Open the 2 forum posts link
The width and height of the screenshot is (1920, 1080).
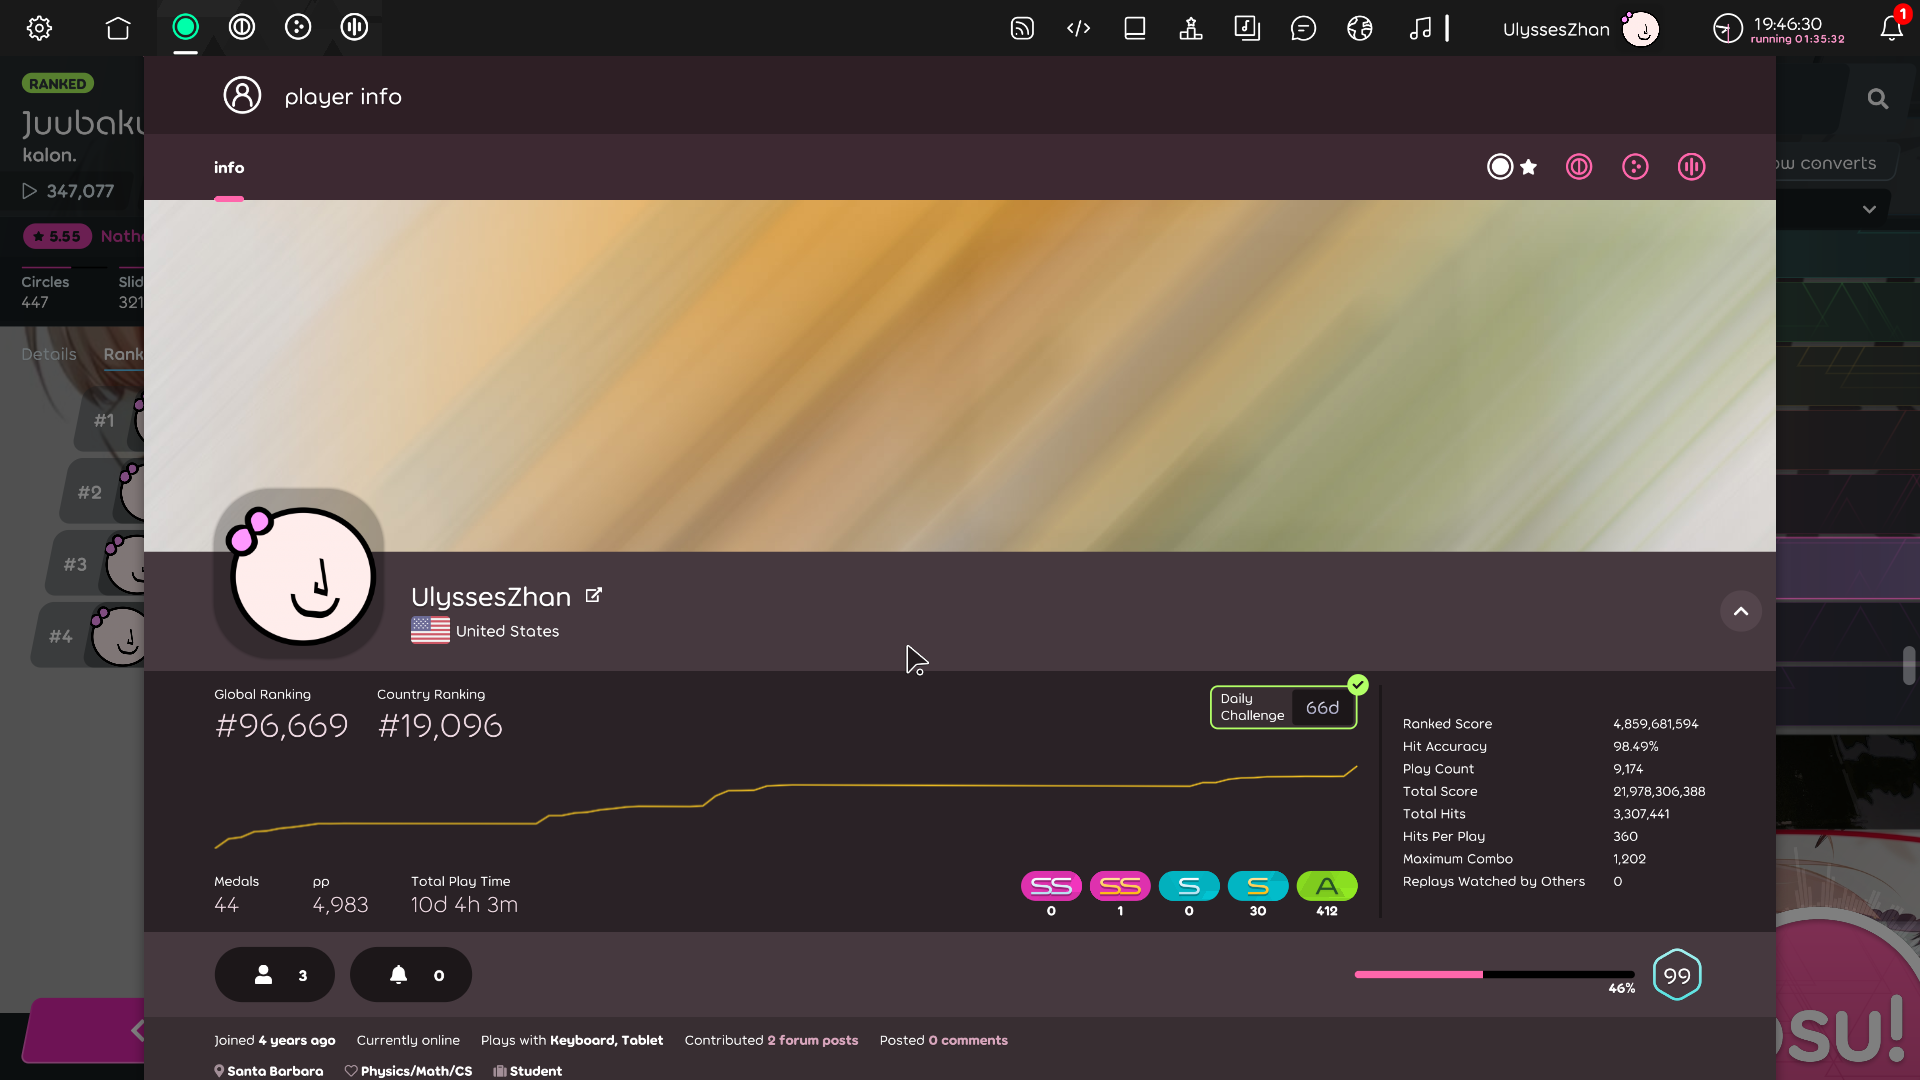coord(813,1040)
